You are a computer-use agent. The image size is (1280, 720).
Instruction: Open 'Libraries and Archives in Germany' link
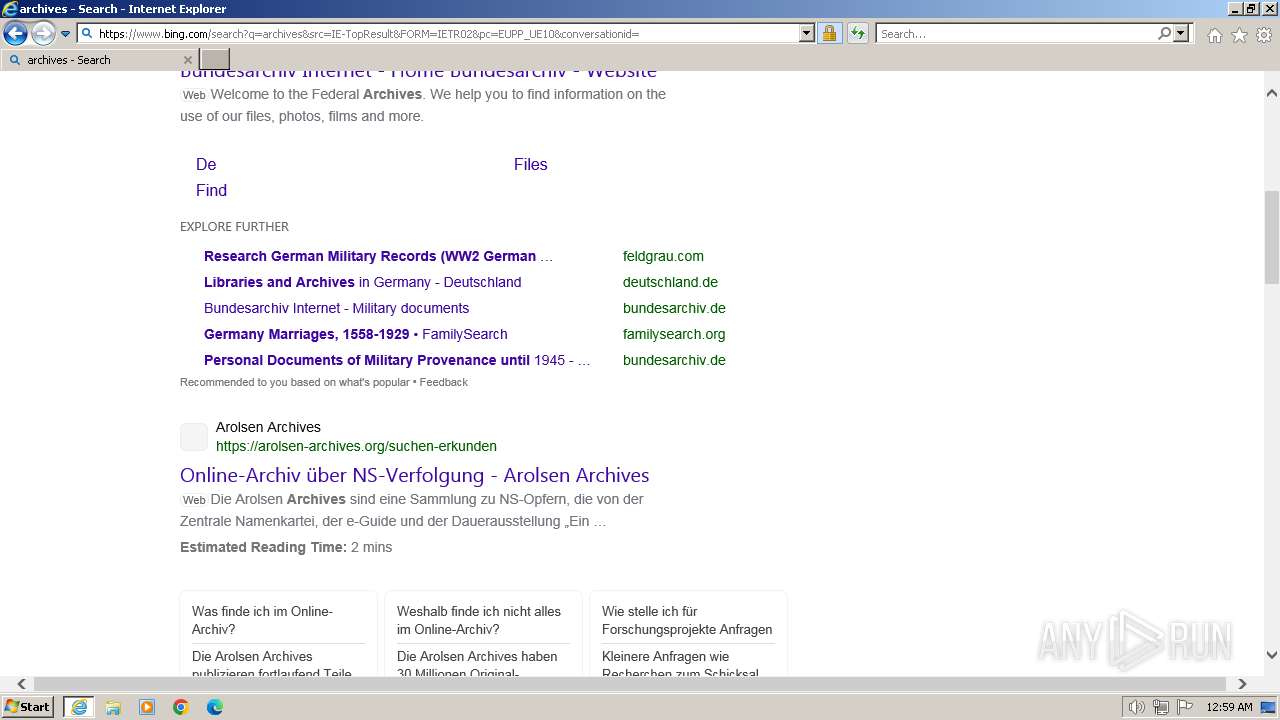coord(362,282)
